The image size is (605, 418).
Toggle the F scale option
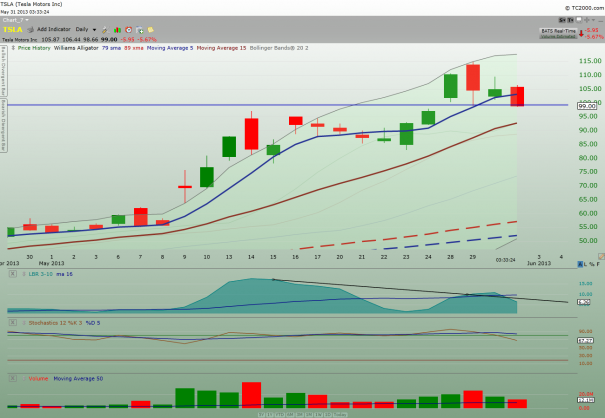[598, 264]
